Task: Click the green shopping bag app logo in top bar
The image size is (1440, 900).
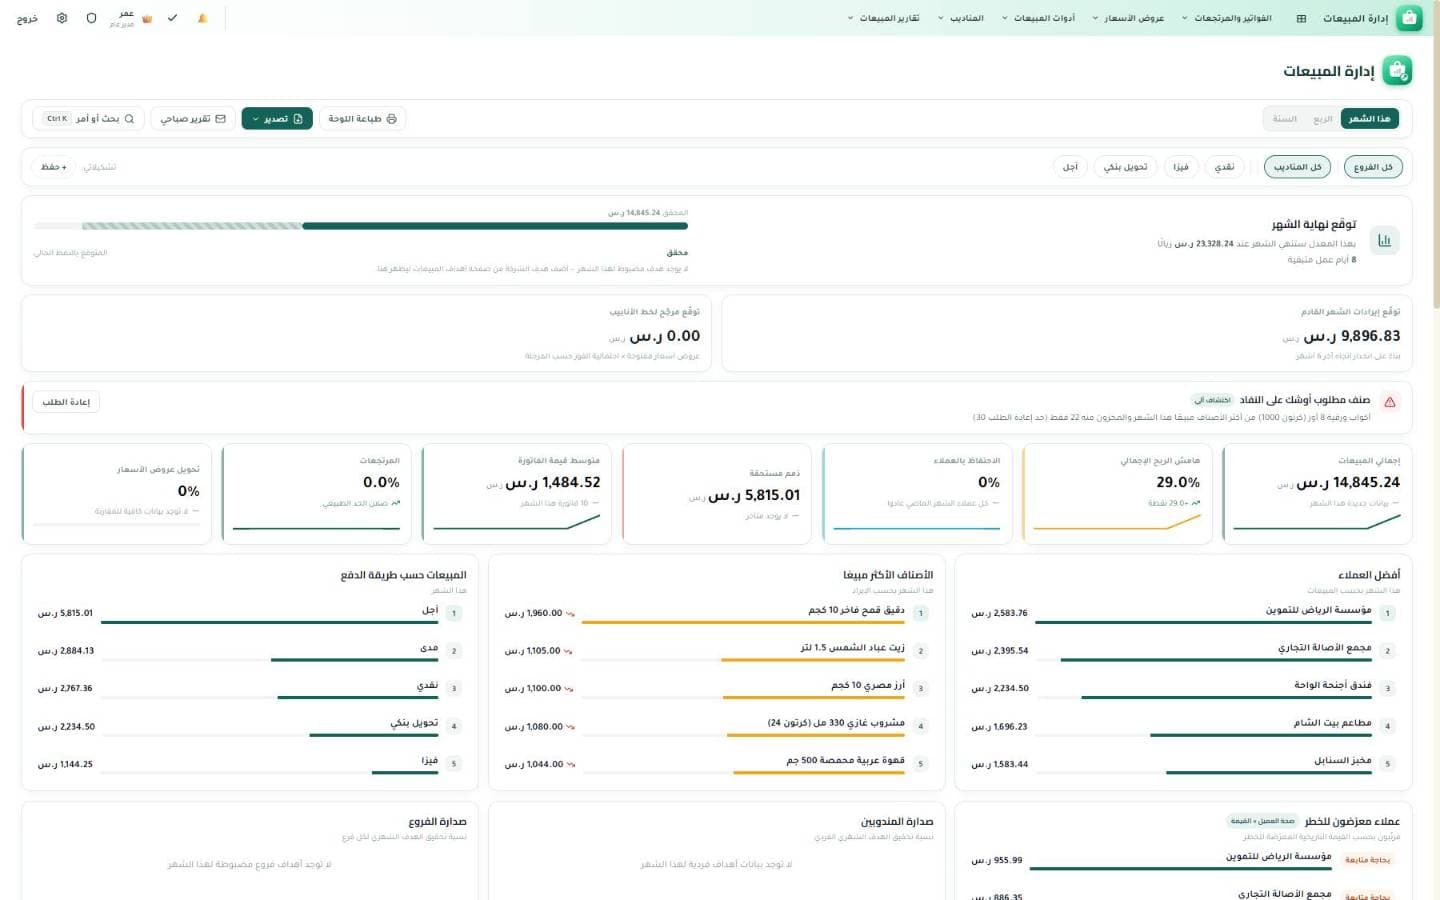Action: tap(1409, 18)
